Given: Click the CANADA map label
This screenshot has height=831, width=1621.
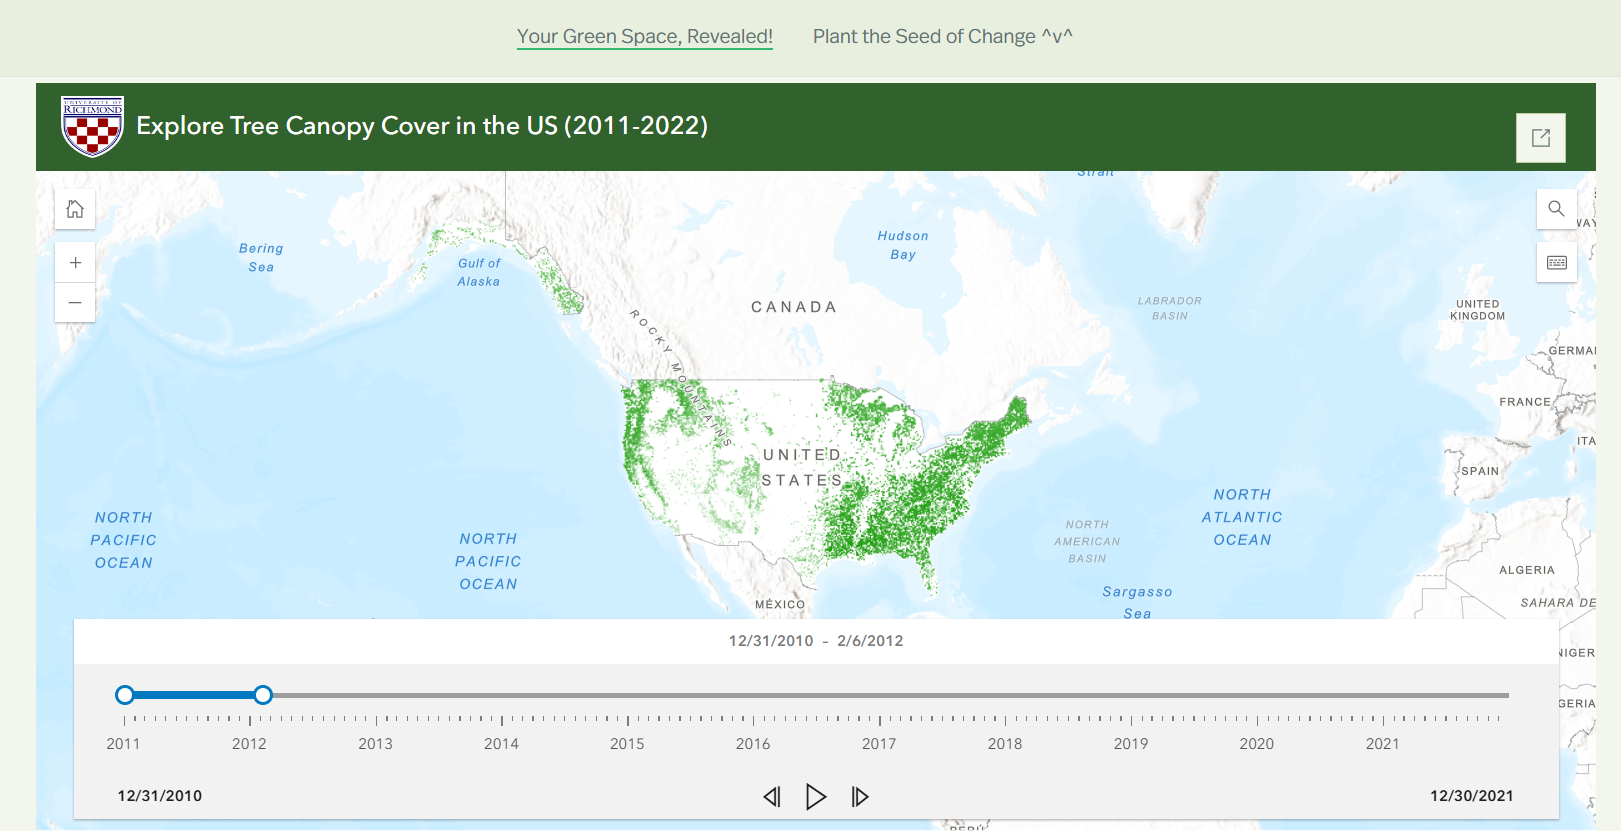Looking at the screenshot, I should 794,307.
